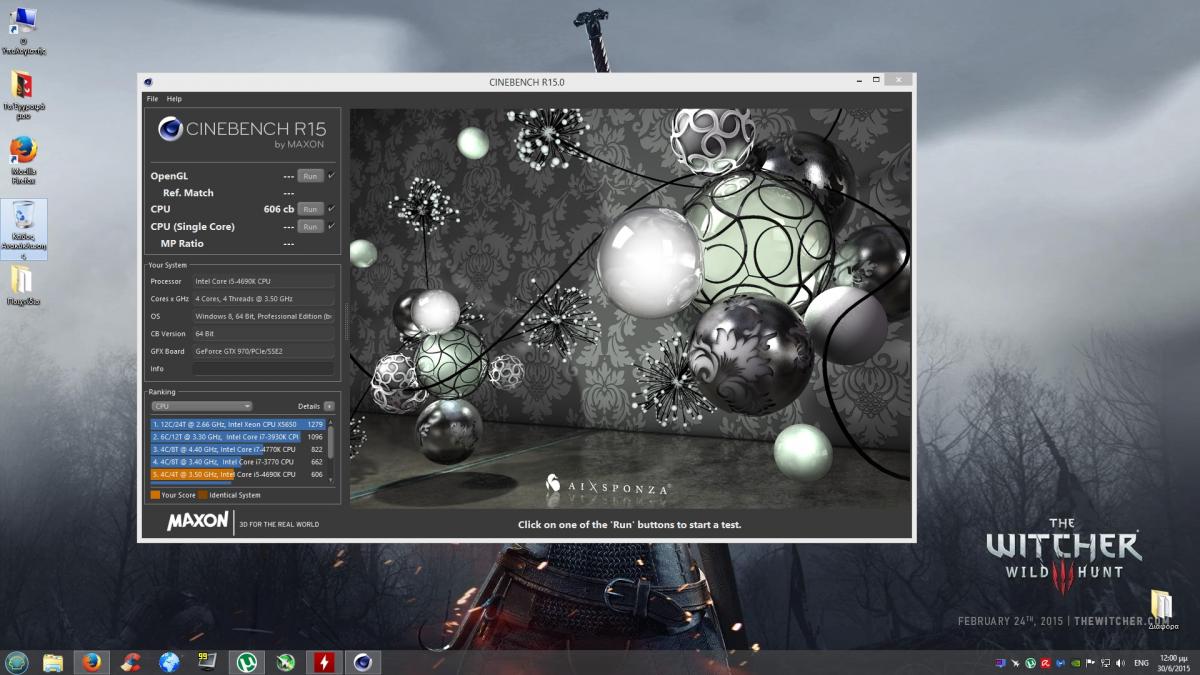Click the Cinebench title bar app icon
The image size is (1200, 675).
pos(149,82)
